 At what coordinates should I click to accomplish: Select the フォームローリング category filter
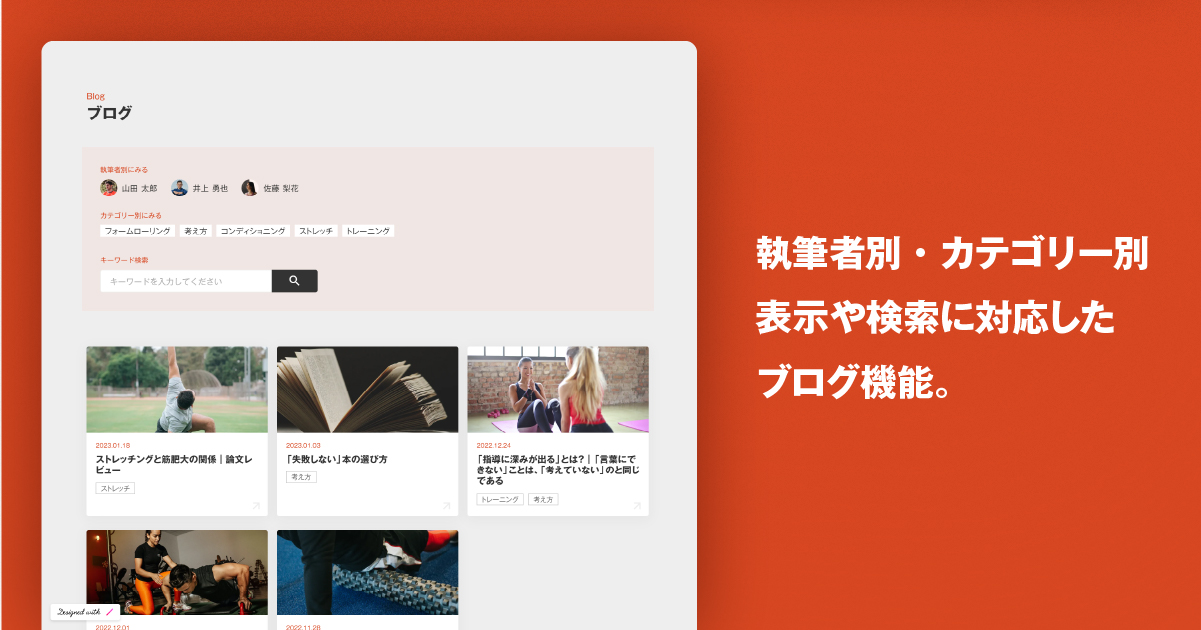point(138,231)
